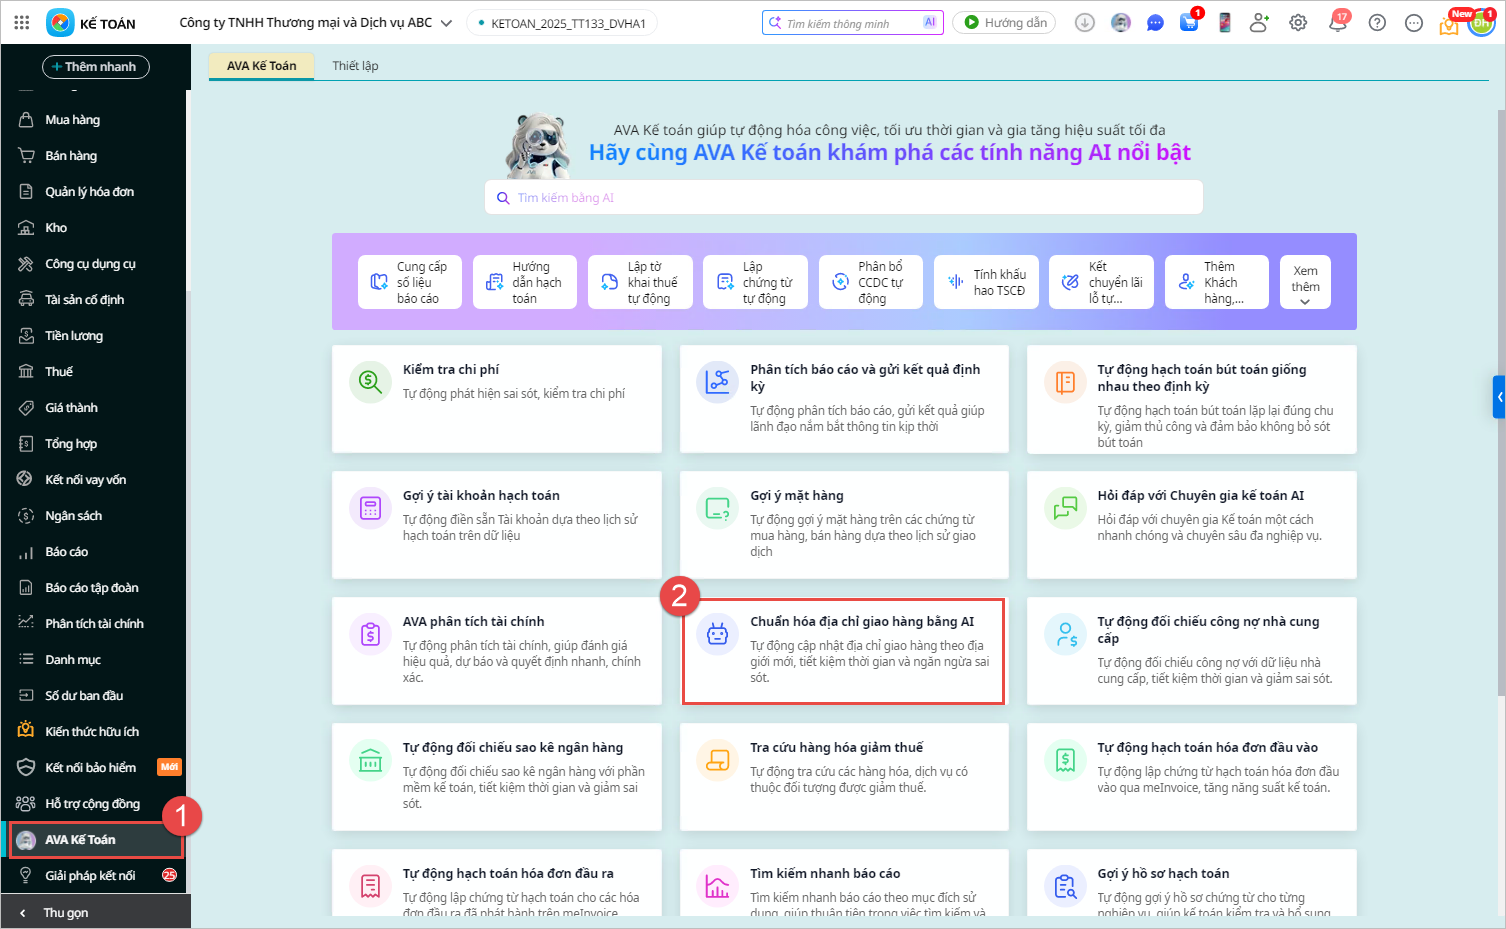
Task: Click the Hướng dẫn button
Action: 1004,23
